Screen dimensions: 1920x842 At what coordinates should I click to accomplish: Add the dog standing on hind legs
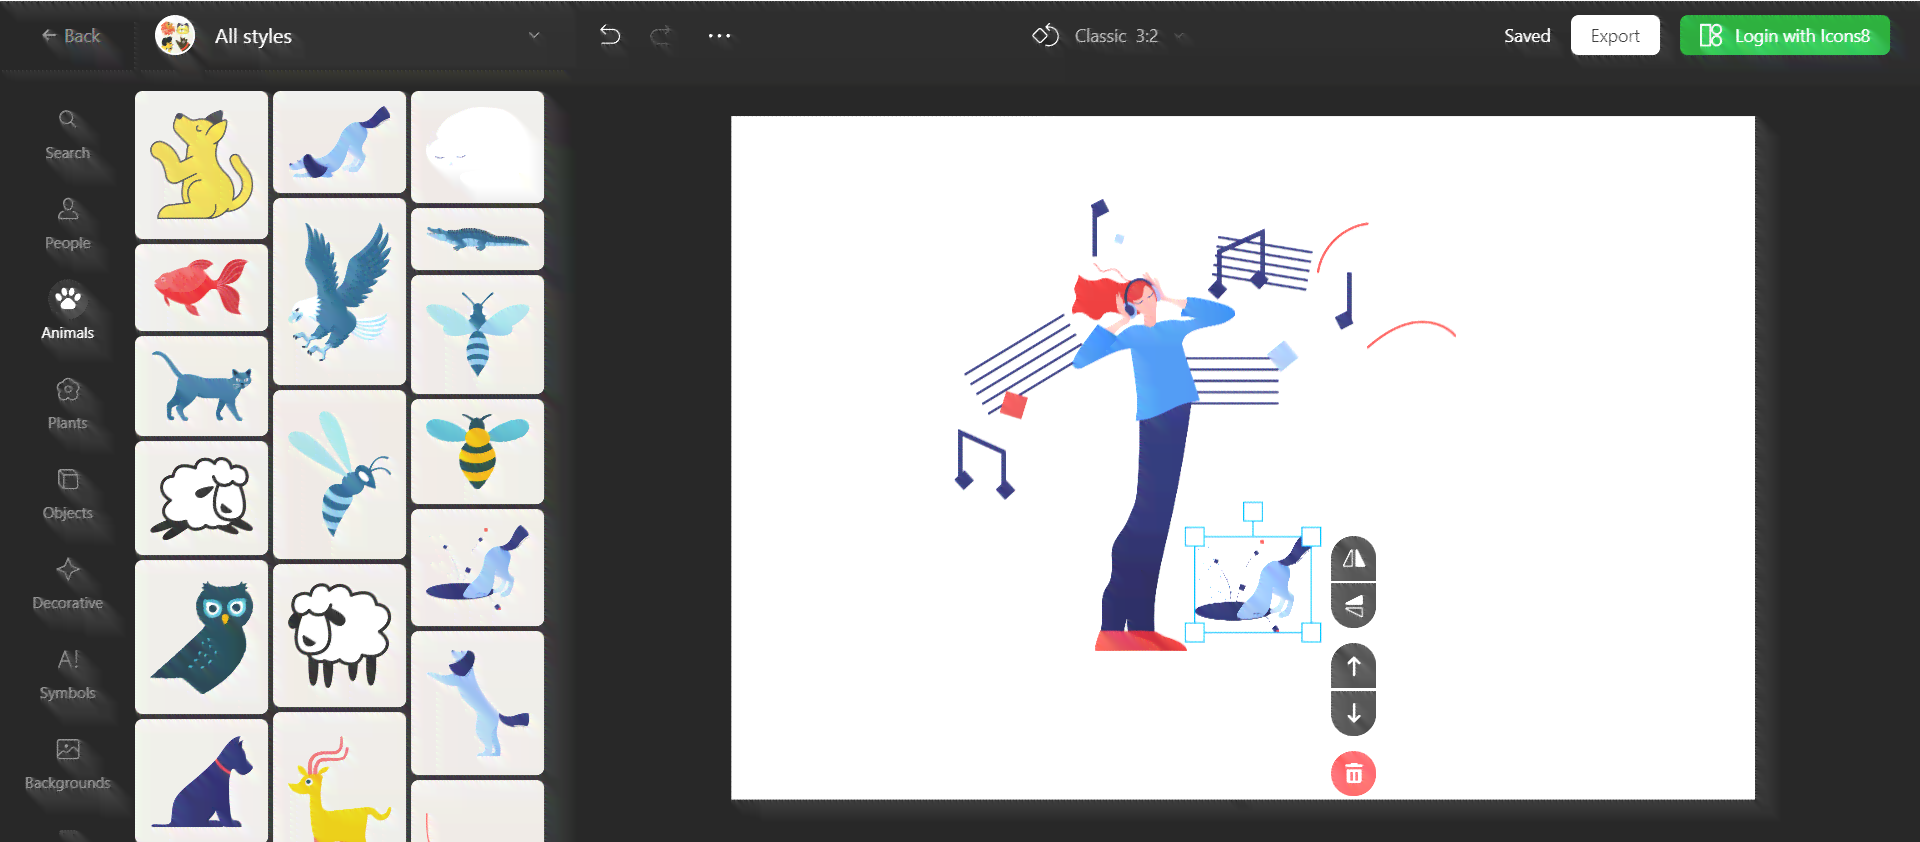point(477,703)
